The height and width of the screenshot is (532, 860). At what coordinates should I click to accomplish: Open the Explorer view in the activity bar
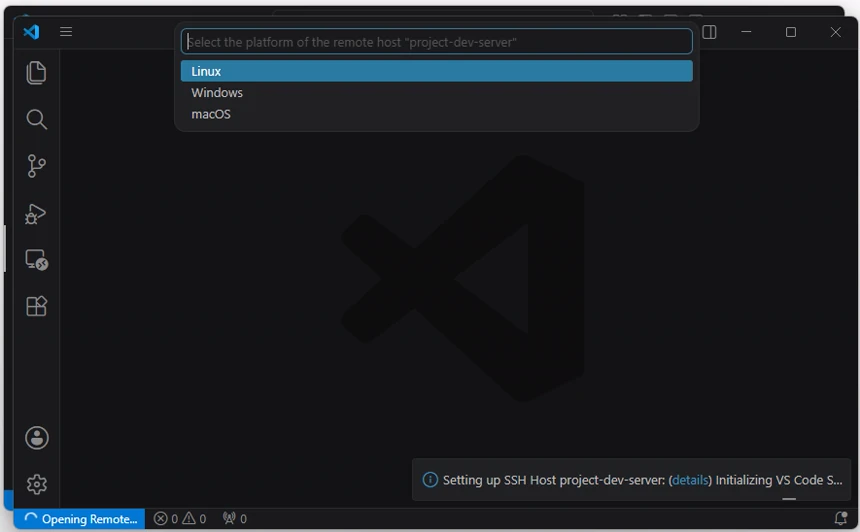[36, 73]
